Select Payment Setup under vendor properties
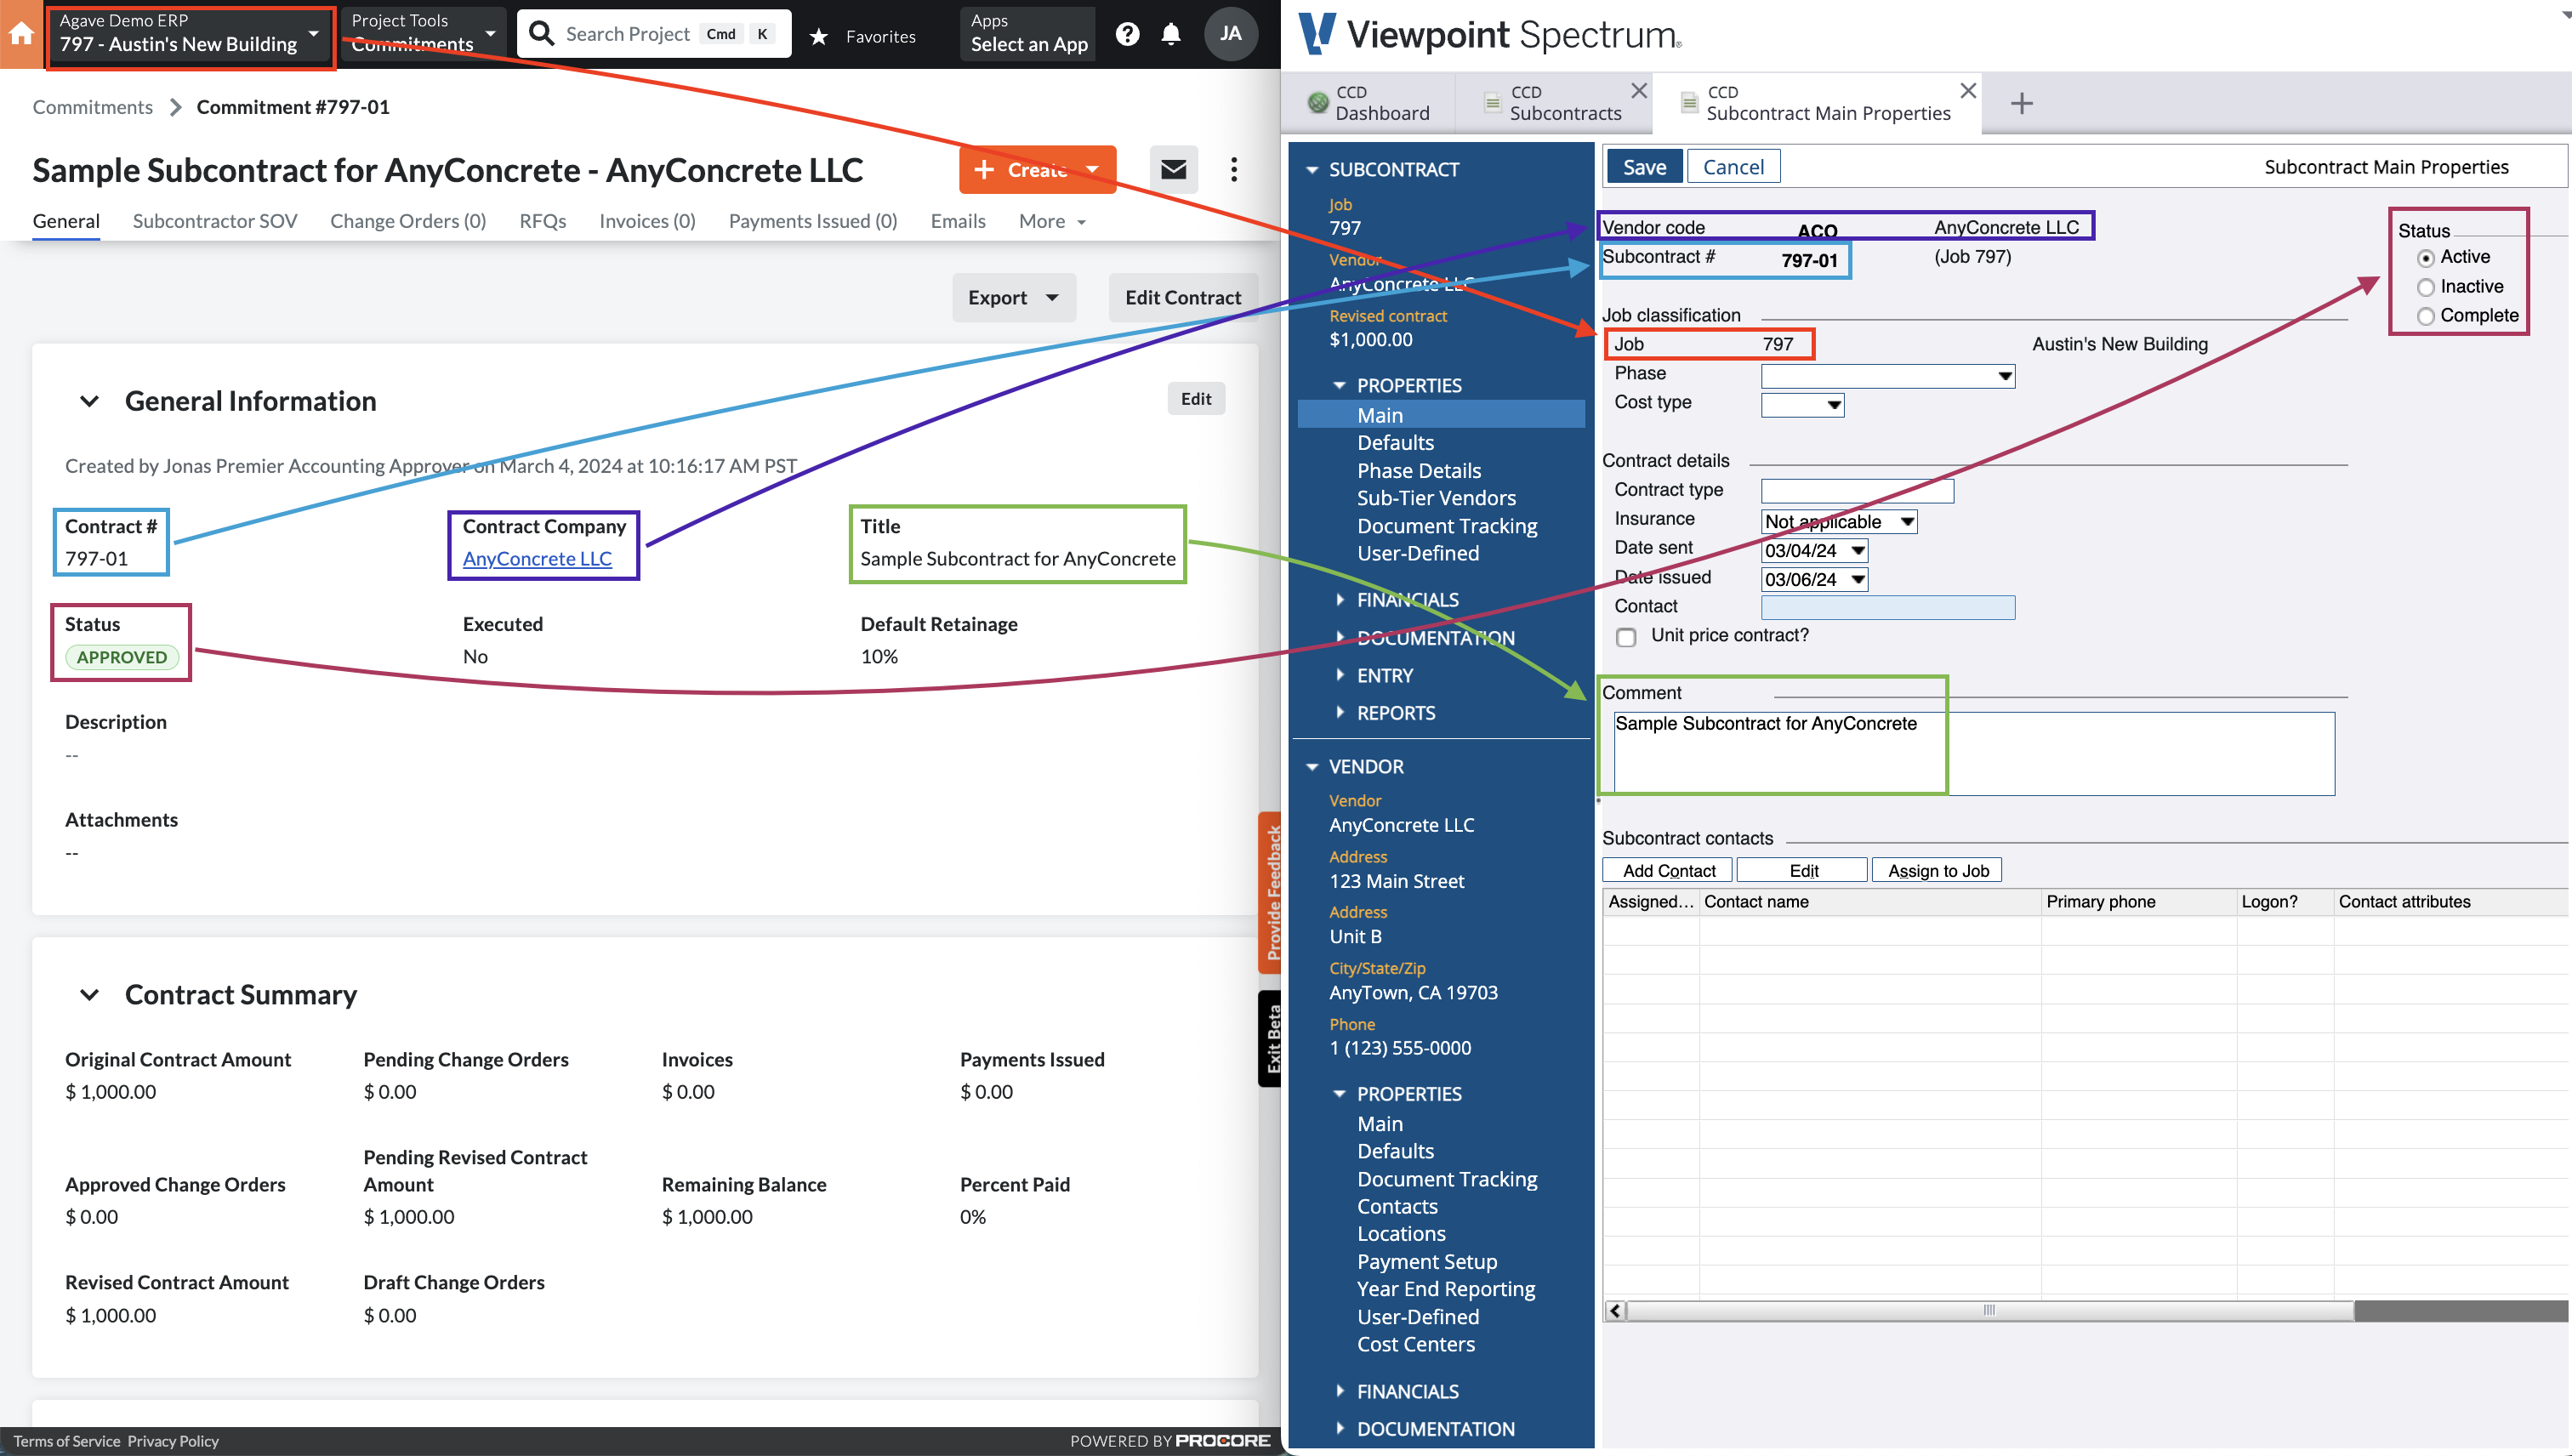2572x1456 pixels. coord(1426,1261)
